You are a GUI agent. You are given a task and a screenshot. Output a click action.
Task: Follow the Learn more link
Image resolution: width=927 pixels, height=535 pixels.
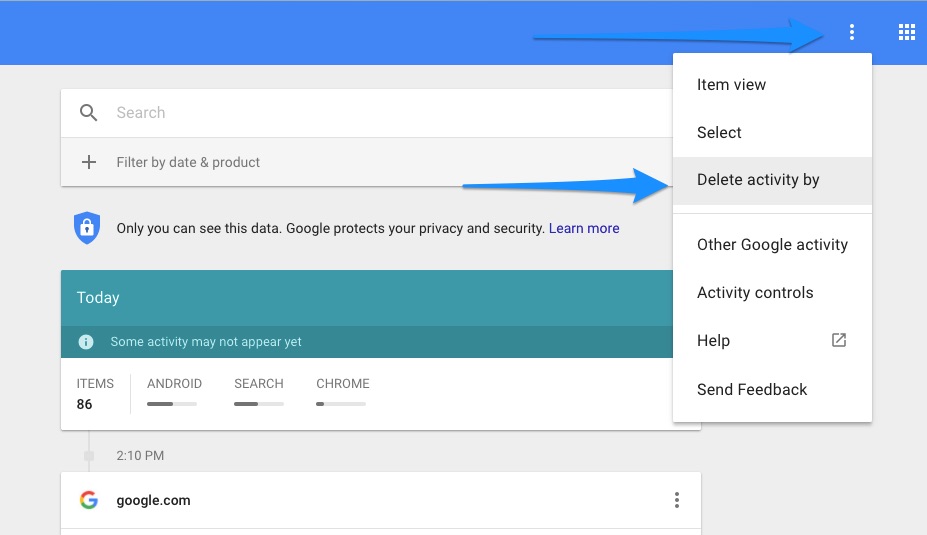(x=584, y=228)
